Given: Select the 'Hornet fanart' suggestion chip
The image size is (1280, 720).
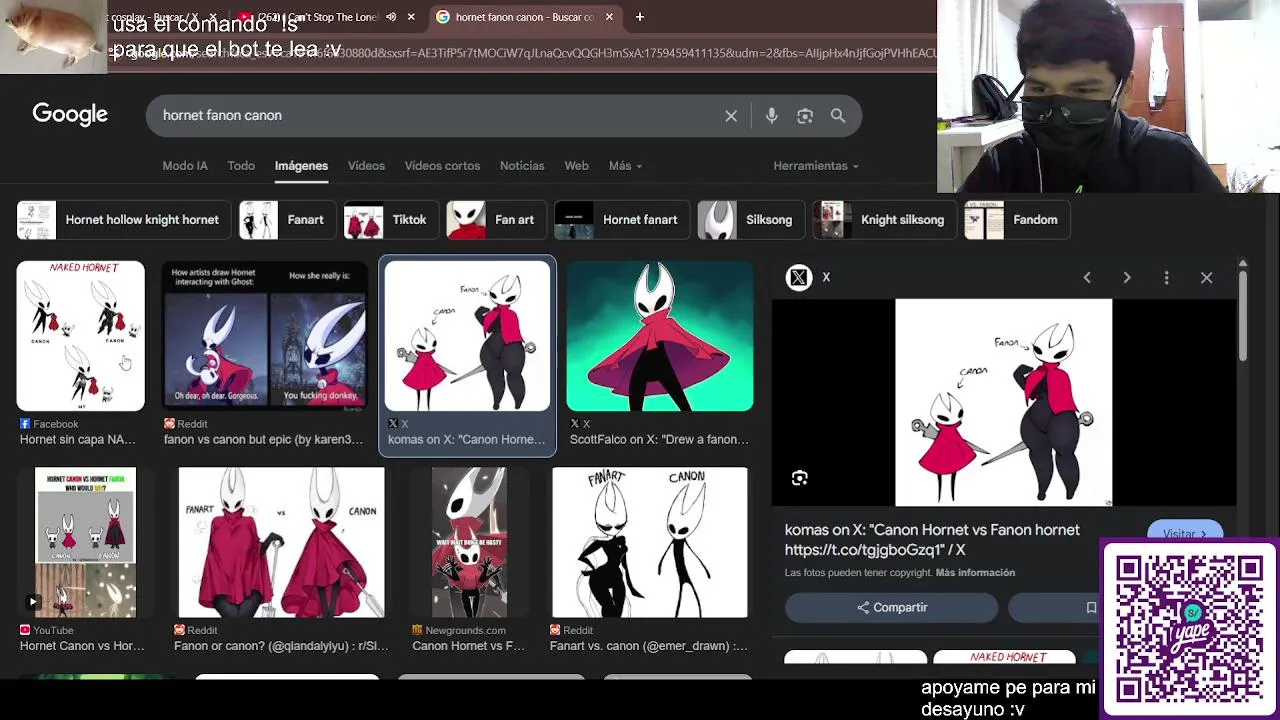Looking at the screenshot, I should (622, 220).
